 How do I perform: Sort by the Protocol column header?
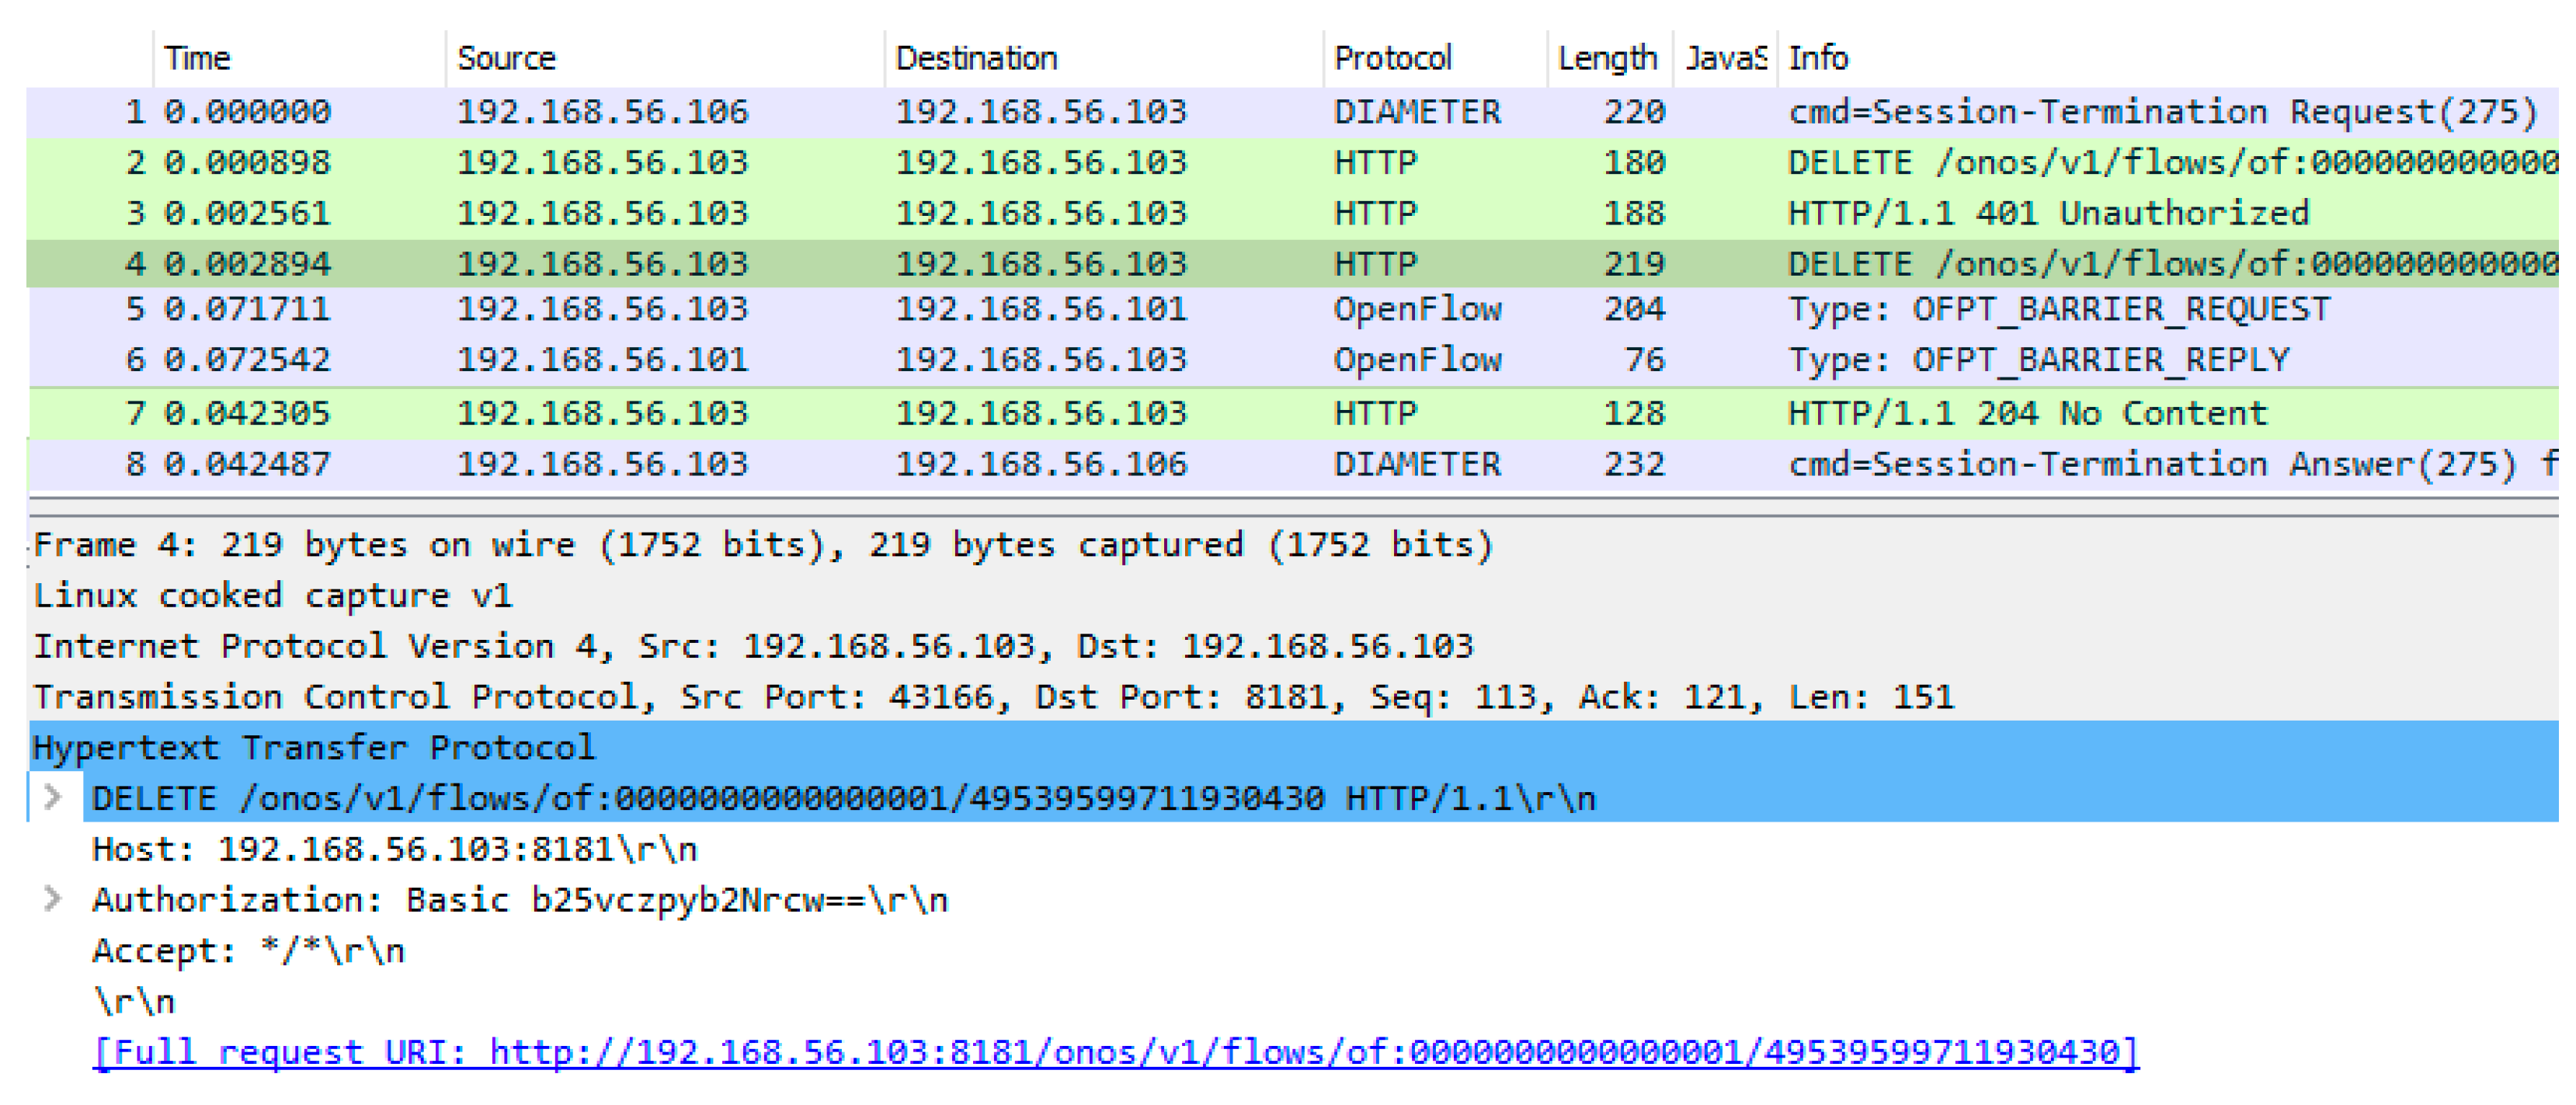point(1392,58)
